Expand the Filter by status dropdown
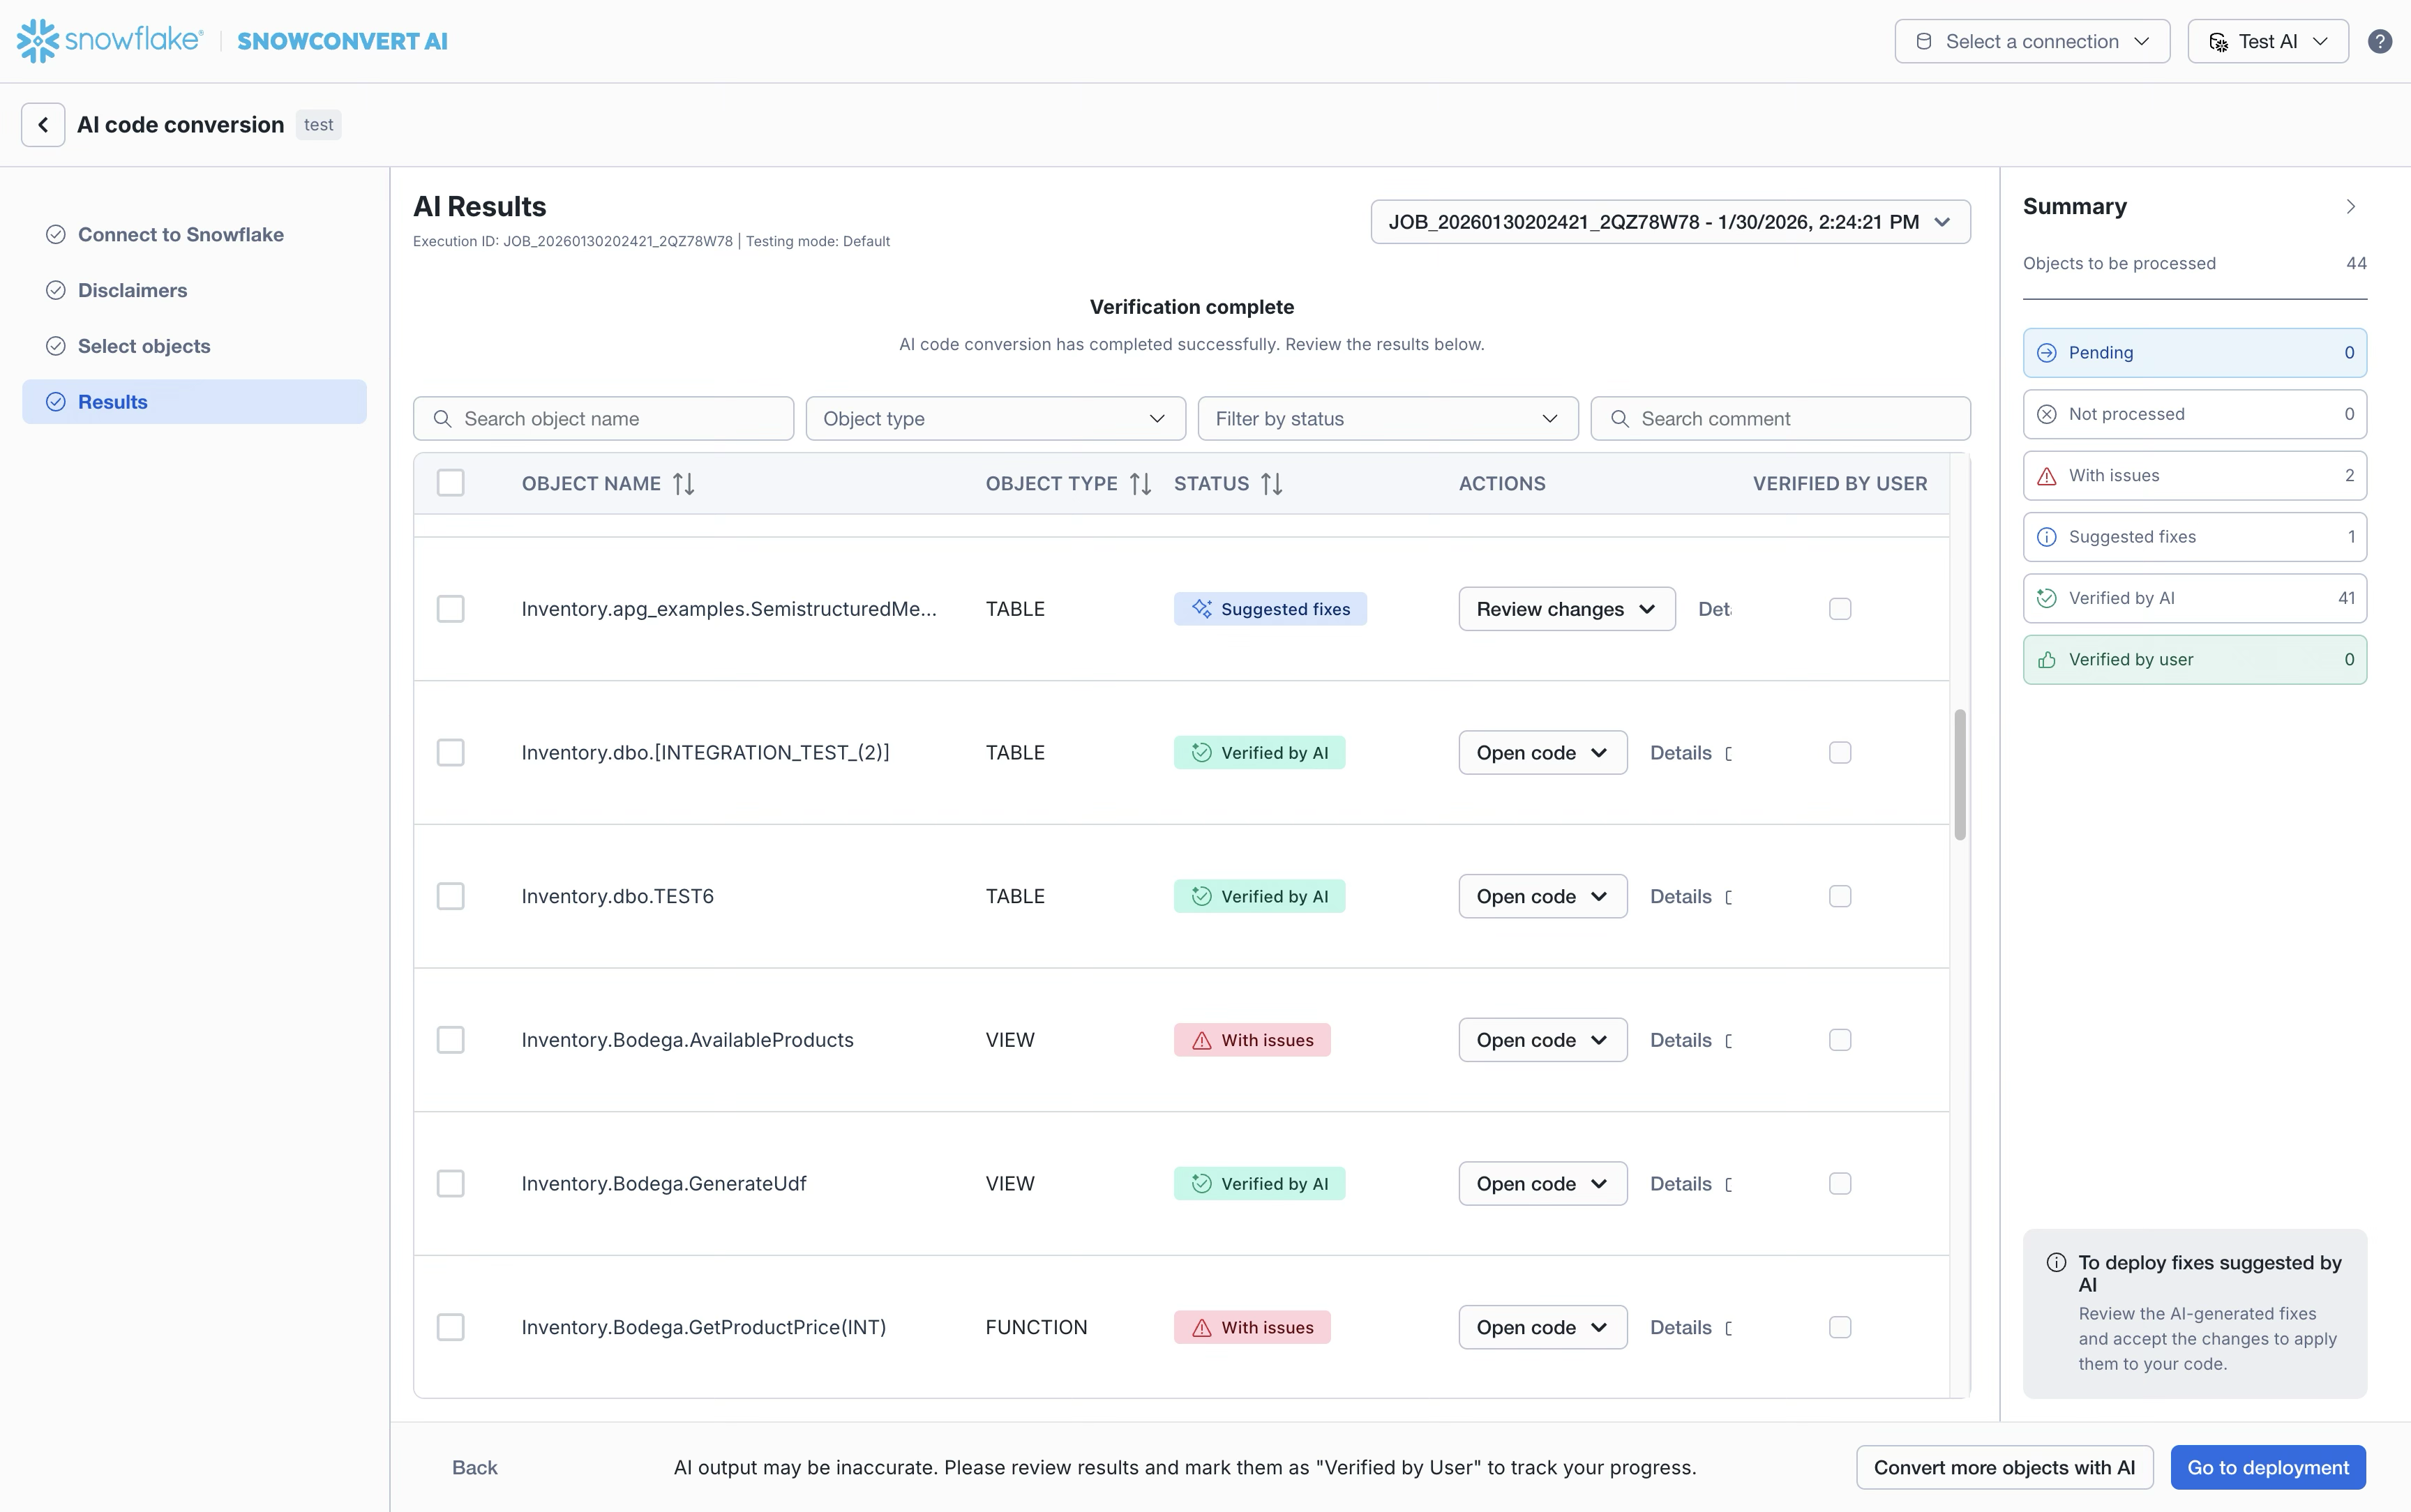The width and height of the screenshot is (2411, 1512). (x=1387, y=419)
